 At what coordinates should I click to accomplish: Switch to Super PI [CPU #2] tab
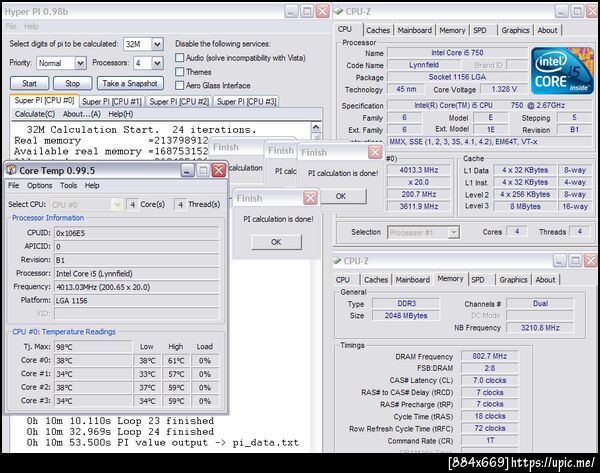pos(179,102)
